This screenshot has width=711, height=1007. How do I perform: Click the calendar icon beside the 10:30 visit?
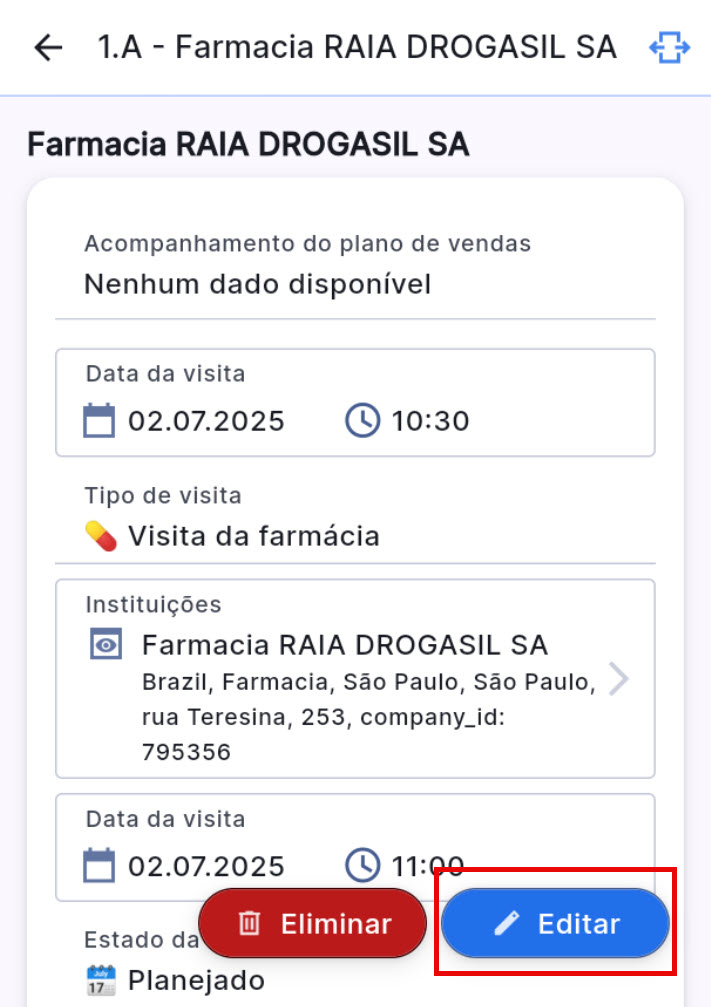[x=99, y=421]
